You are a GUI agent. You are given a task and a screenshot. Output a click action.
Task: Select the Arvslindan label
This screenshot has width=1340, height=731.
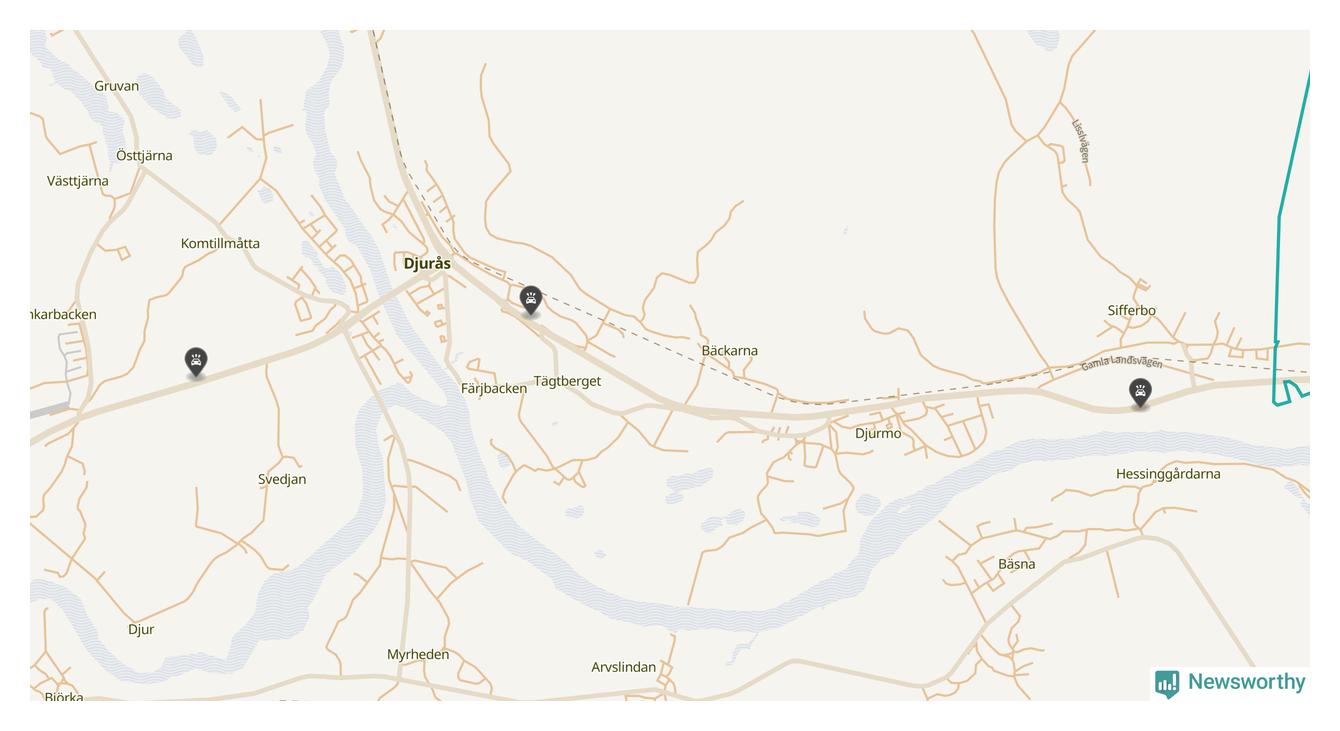click(x=623, y=668)
